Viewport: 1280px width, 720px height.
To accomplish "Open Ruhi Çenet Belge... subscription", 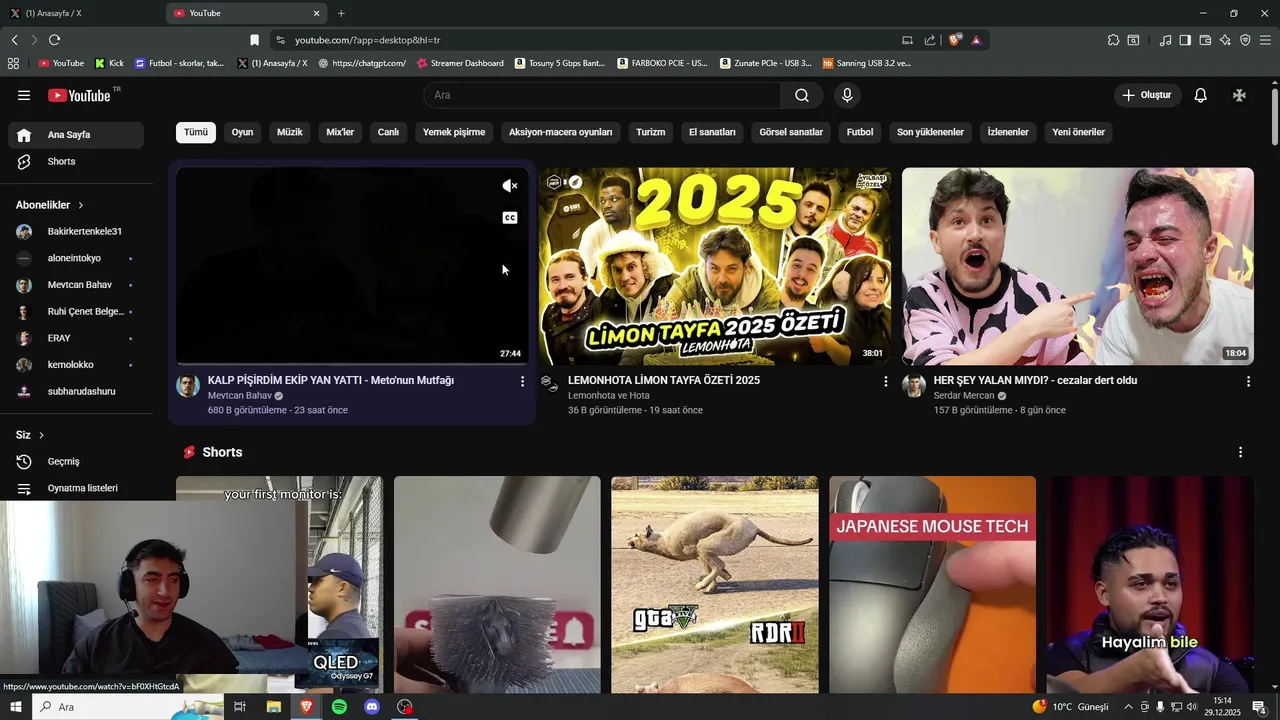I will 76,311.
